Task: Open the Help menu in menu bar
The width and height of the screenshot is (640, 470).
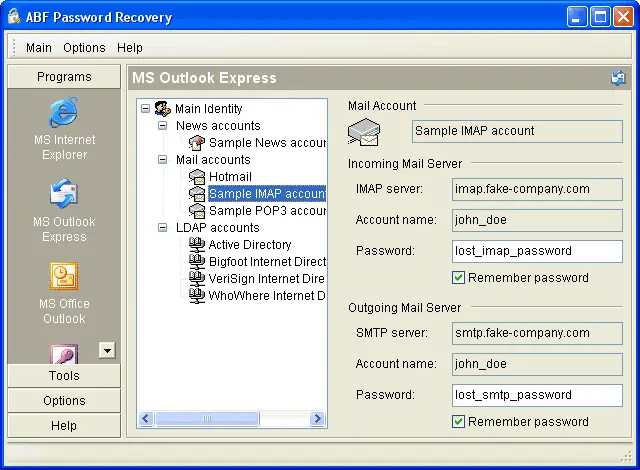Action: 130,48
